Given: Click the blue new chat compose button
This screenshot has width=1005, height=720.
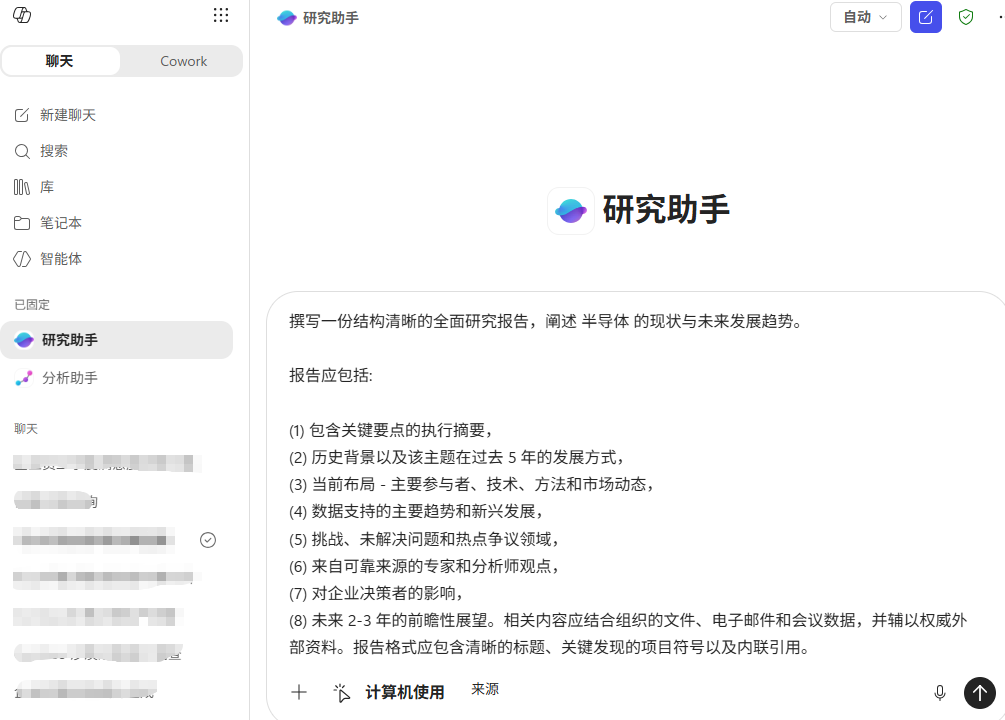Looking at the screenshot, I should (x=926, y=17).
